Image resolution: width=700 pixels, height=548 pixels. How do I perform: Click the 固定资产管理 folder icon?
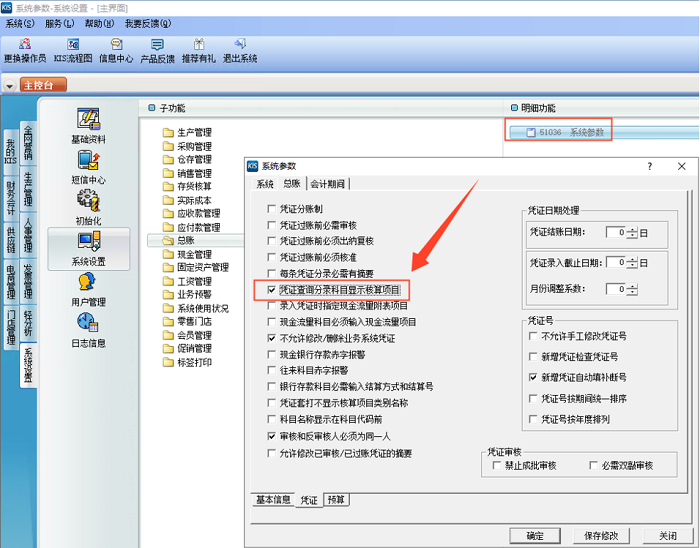click(168, 267)
